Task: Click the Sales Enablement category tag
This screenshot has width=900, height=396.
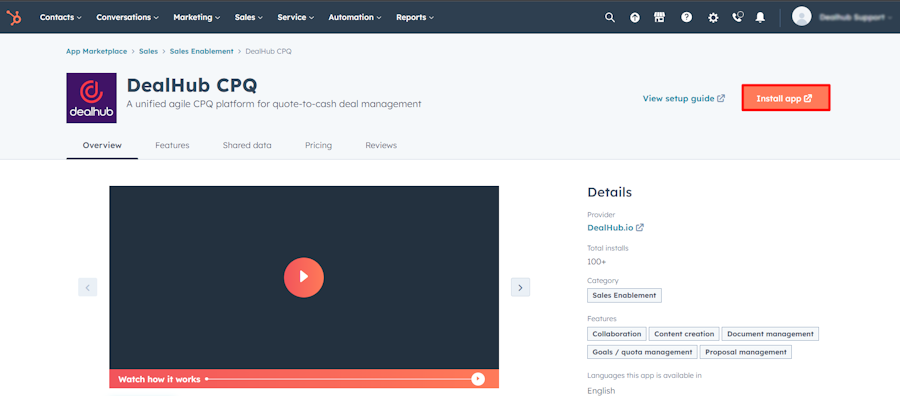Action: [624, 295]
